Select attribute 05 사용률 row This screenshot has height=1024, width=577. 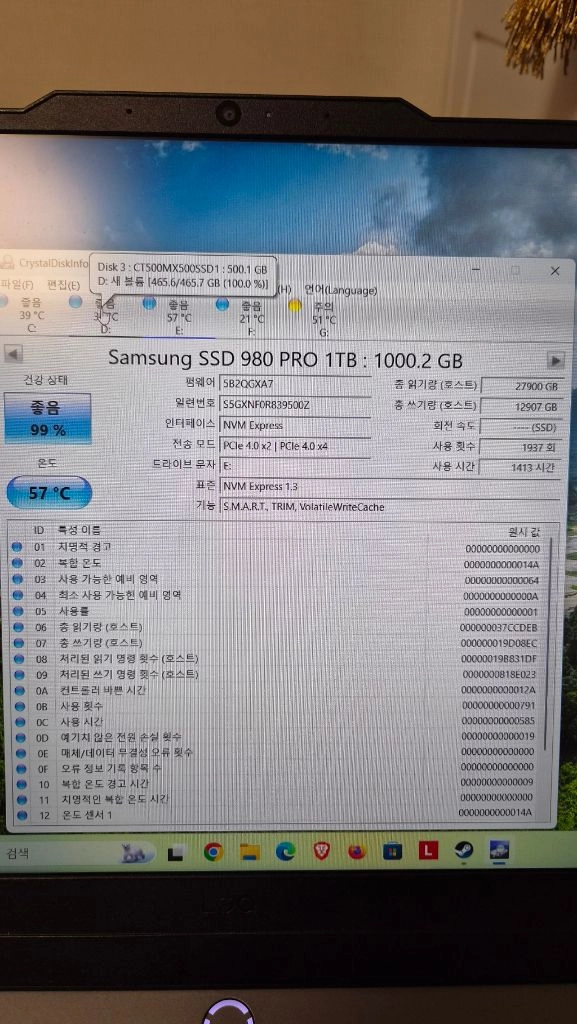pos(277,611)
